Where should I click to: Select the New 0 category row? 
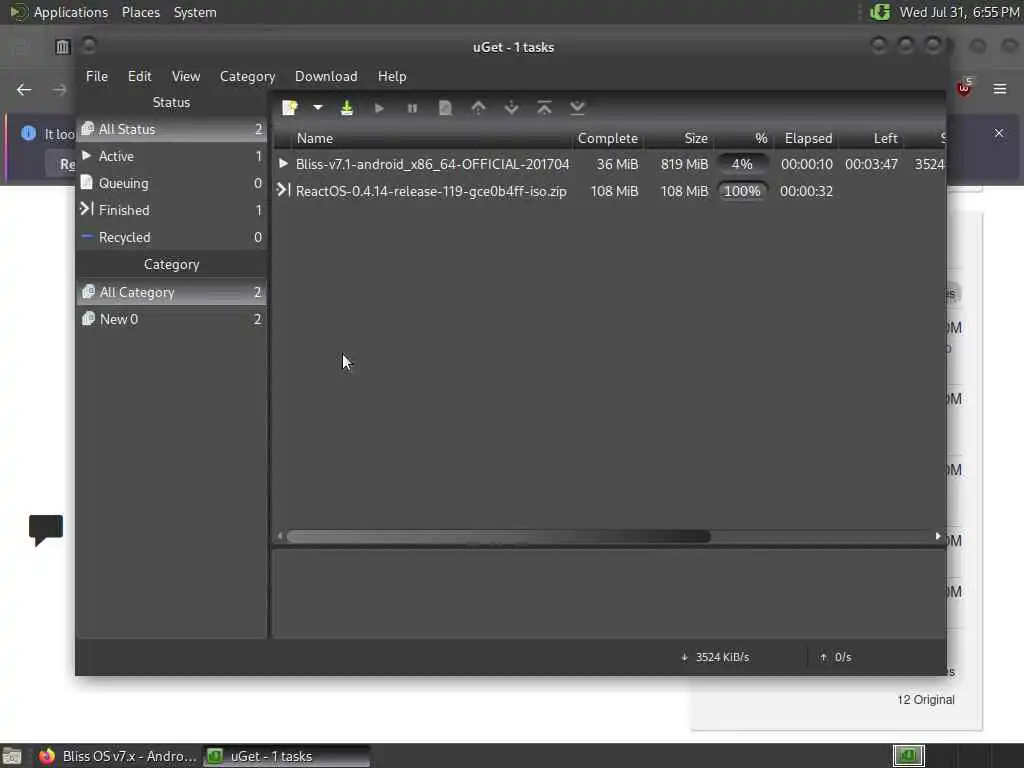point(172,319)
